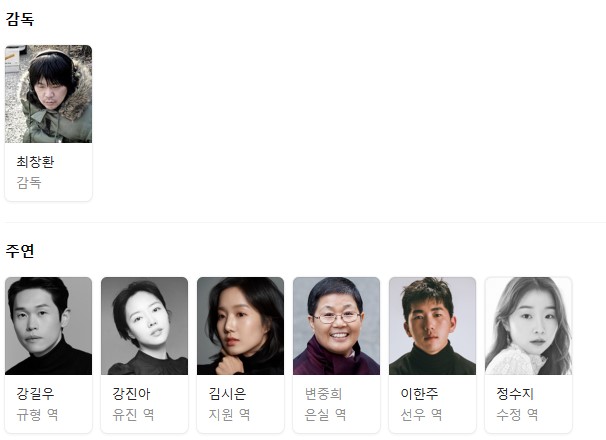Click the 수정 역 role label
The image size is (606, 440).
[517, 415]
